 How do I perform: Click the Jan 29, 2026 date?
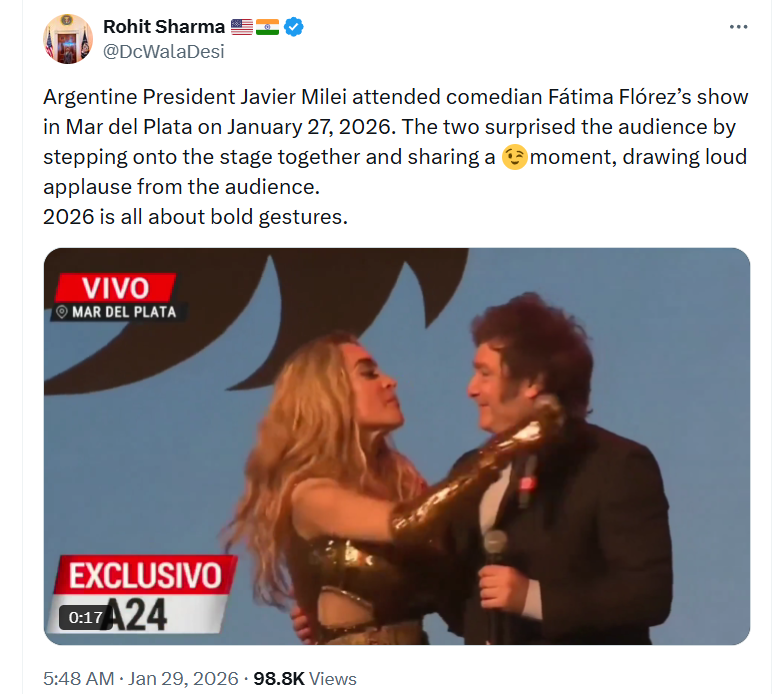[x=184, y=678]
